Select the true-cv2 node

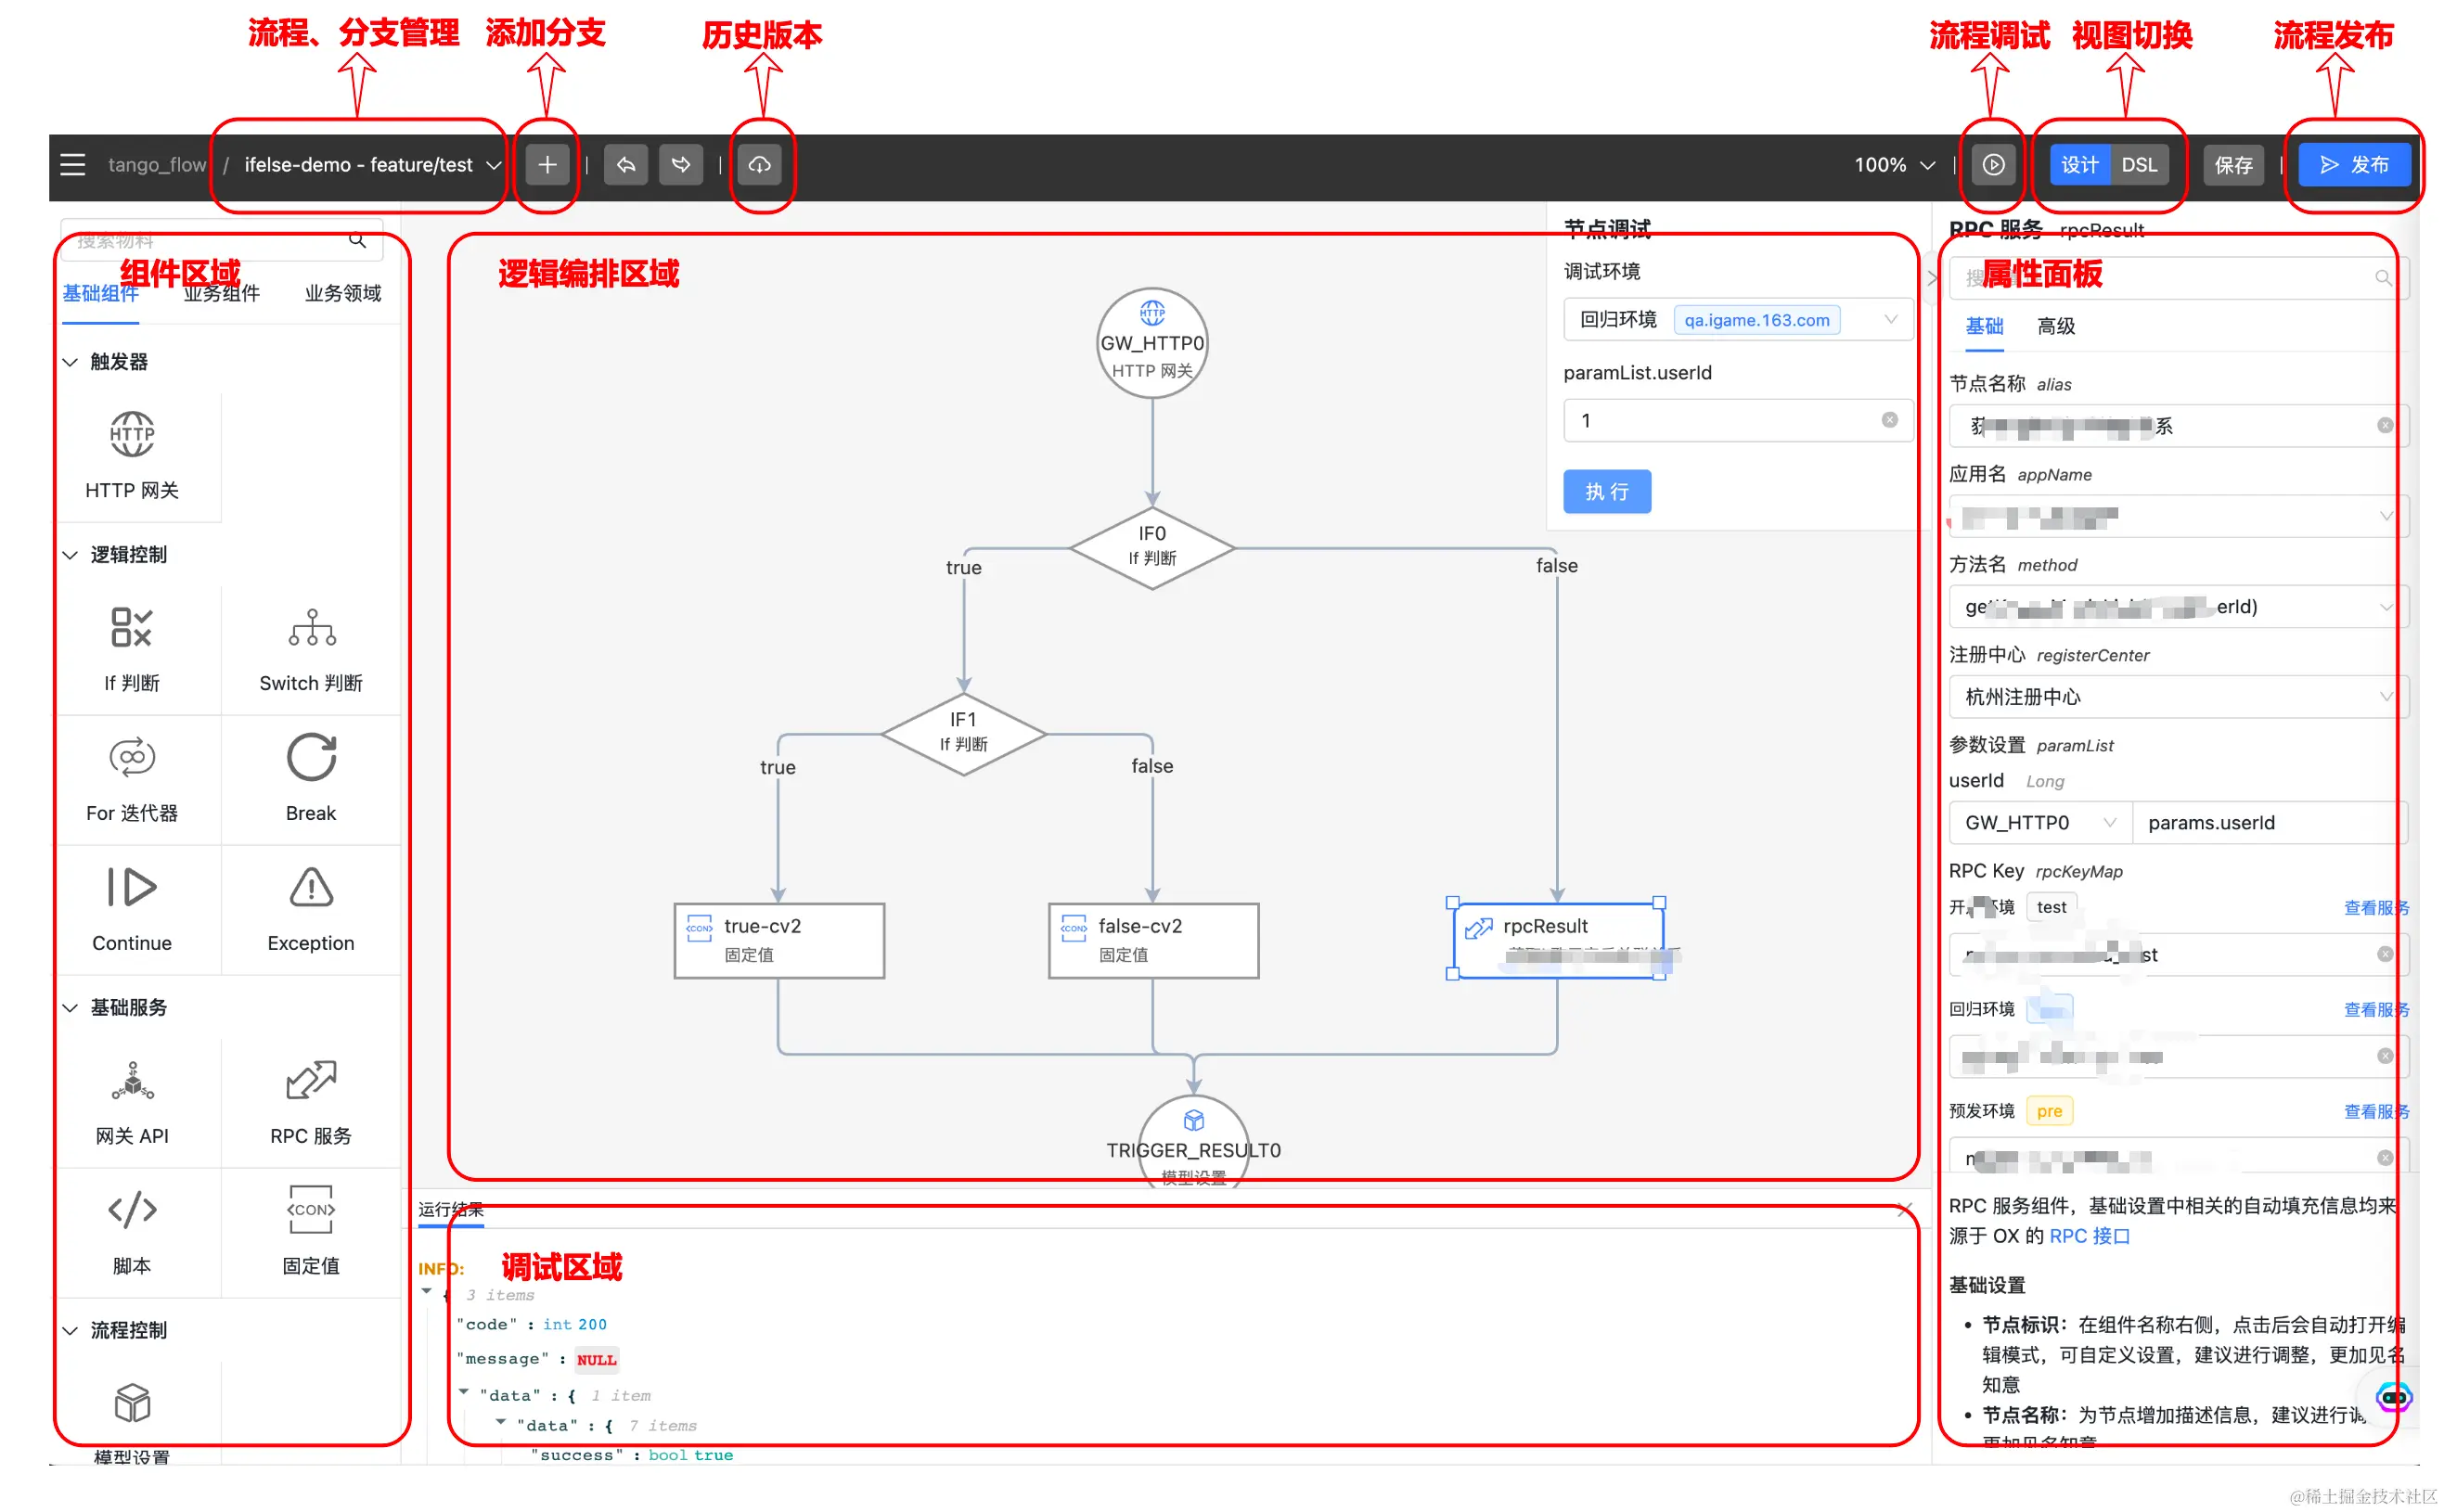point(779,940)
